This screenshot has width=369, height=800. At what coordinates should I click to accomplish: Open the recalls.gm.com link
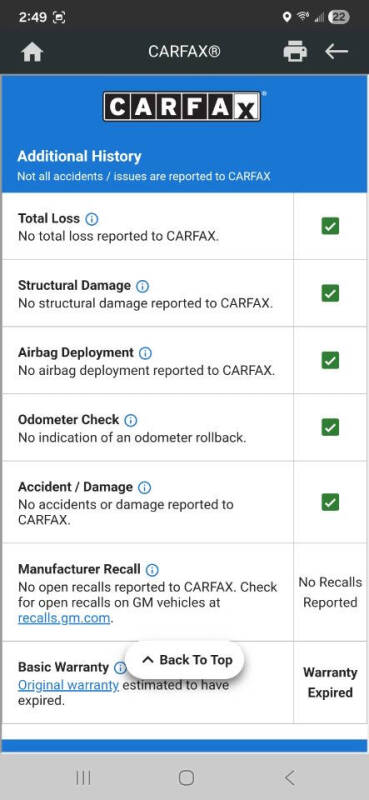(x=65, y=618)
